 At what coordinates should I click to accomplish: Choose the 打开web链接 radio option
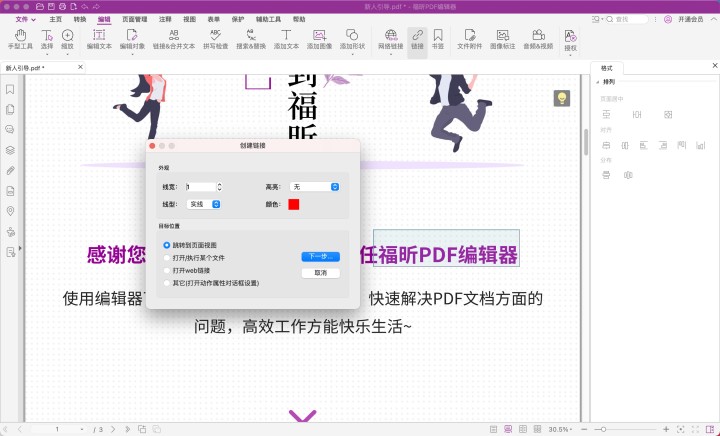167,270
